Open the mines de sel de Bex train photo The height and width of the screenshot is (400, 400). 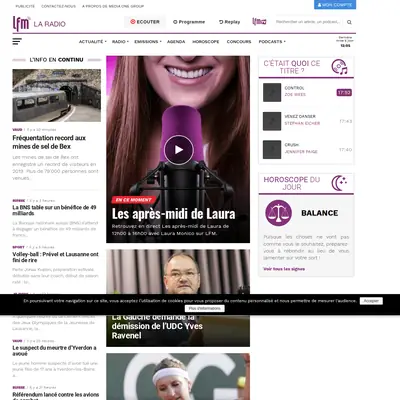57,95
